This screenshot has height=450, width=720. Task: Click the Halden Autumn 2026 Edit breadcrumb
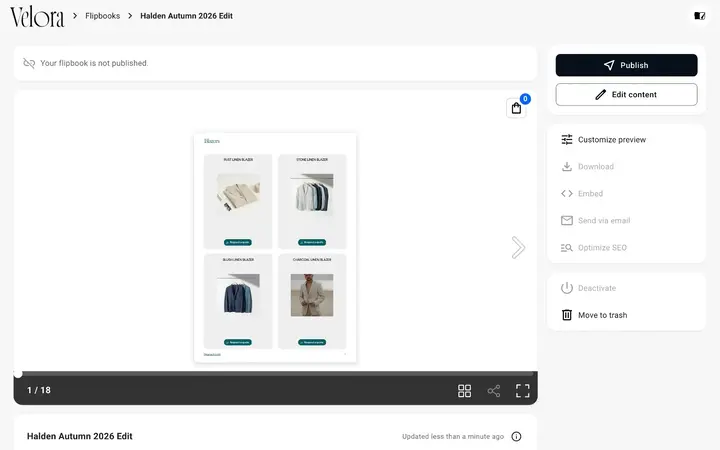point(186,16)
